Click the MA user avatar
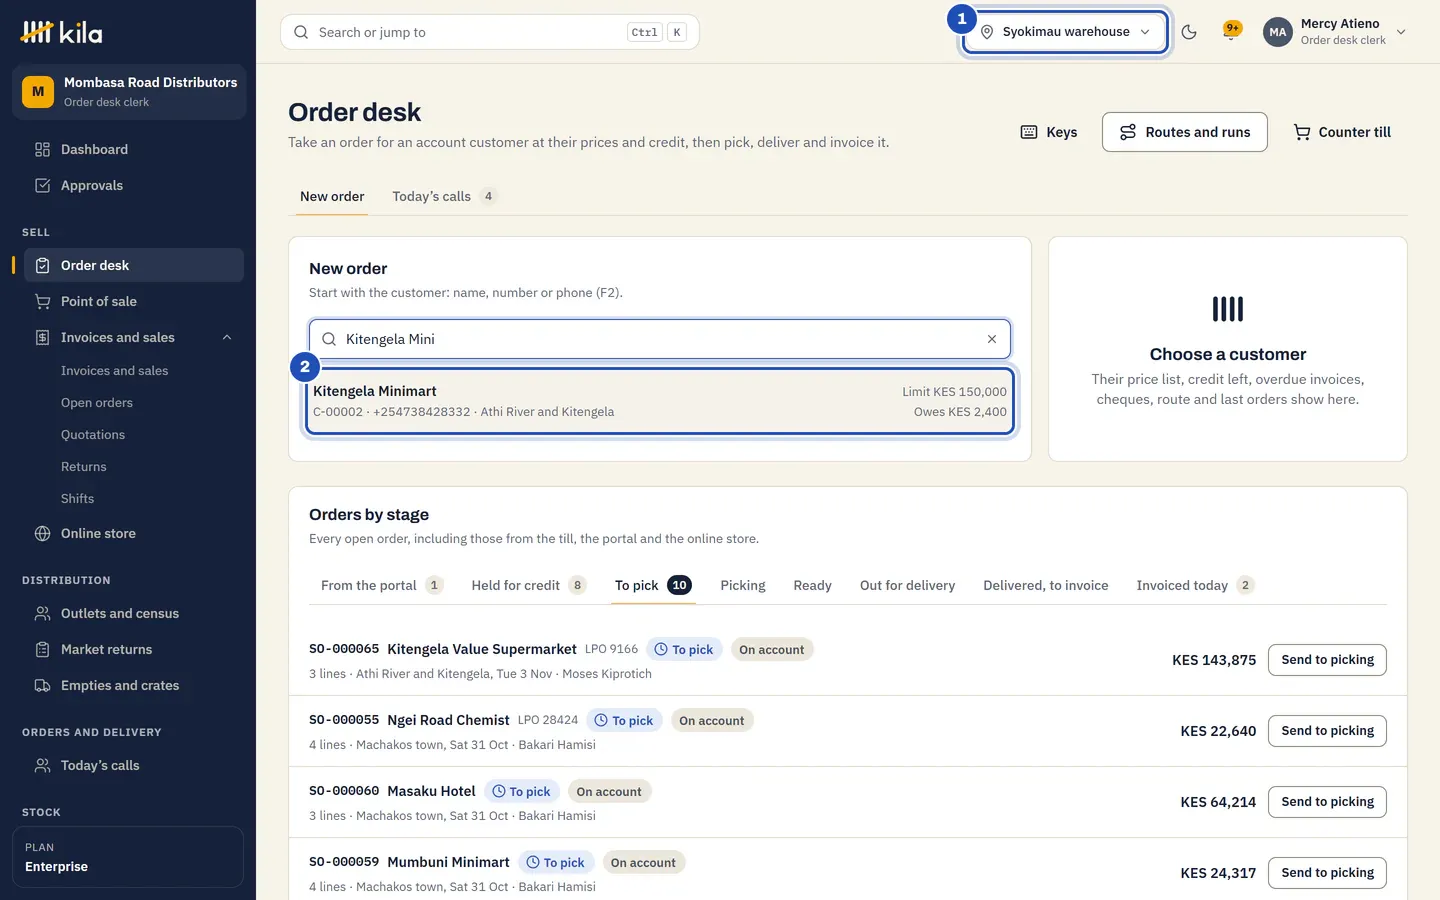This screenshot has width=1440, height=900. [x=1278, y=32]
